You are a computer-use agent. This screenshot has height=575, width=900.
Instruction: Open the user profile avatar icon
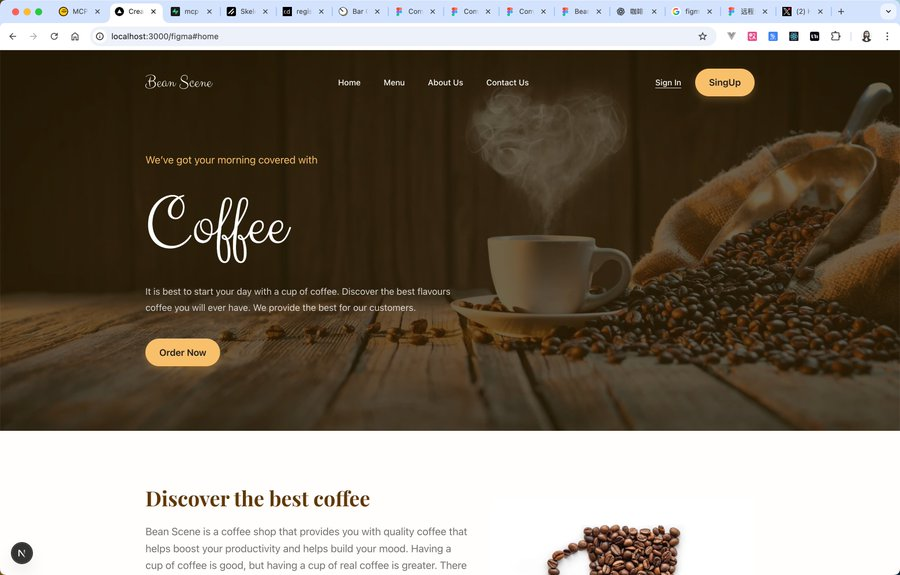pyautogui.click(x=866, y=36)
